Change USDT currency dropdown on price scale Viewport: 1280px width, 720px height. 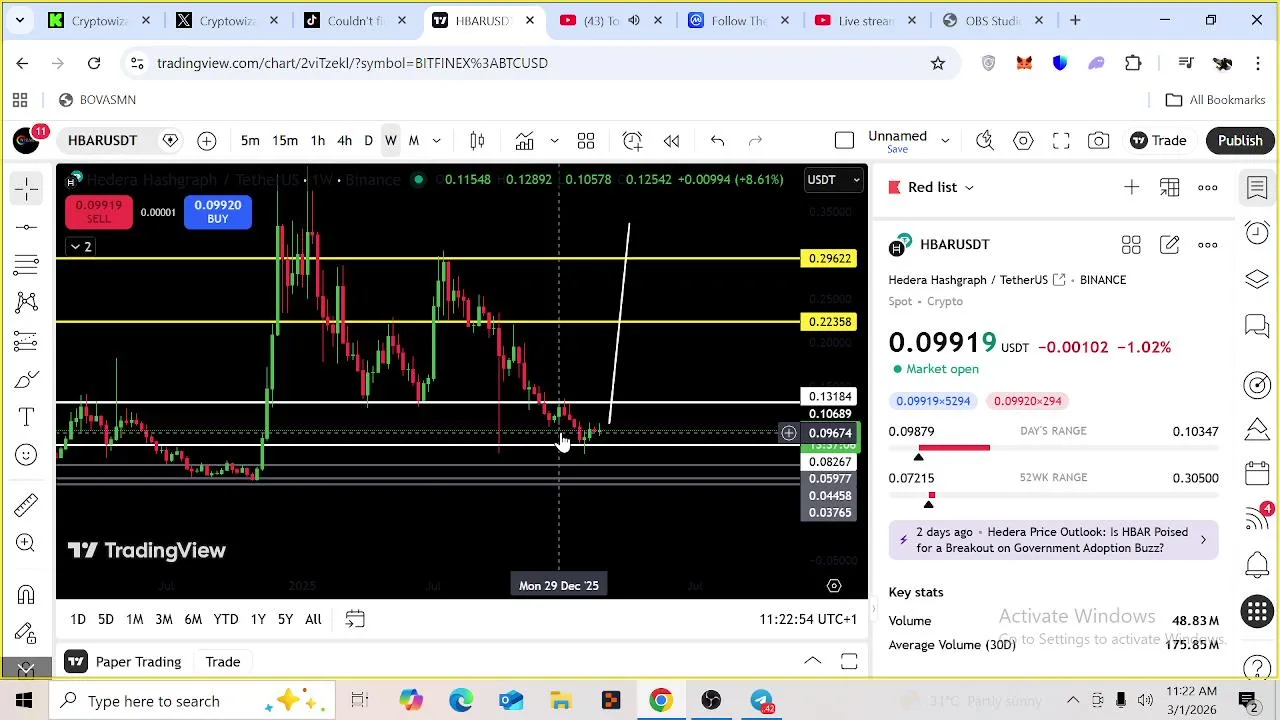click(x=834, y=180)
